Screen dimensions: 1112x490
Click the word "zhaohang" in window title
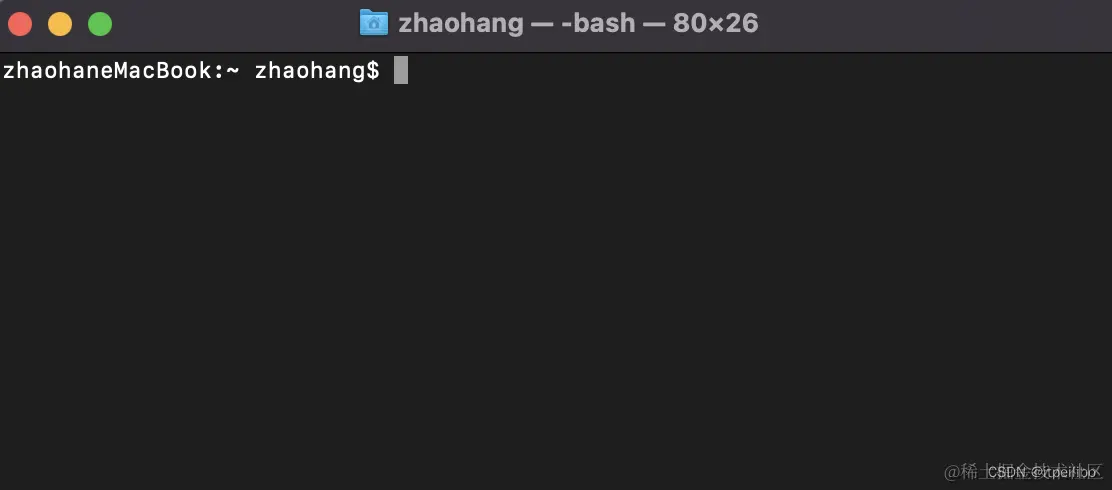(460, 24)
